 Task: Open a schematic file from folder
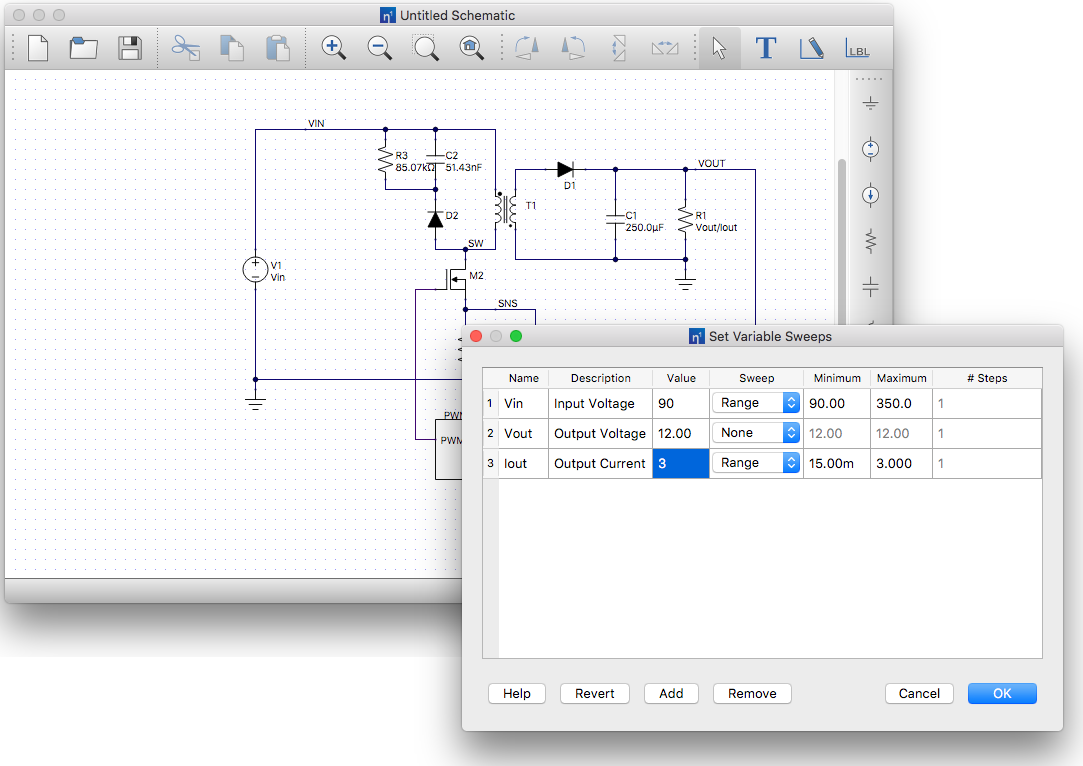pos(84,48)
